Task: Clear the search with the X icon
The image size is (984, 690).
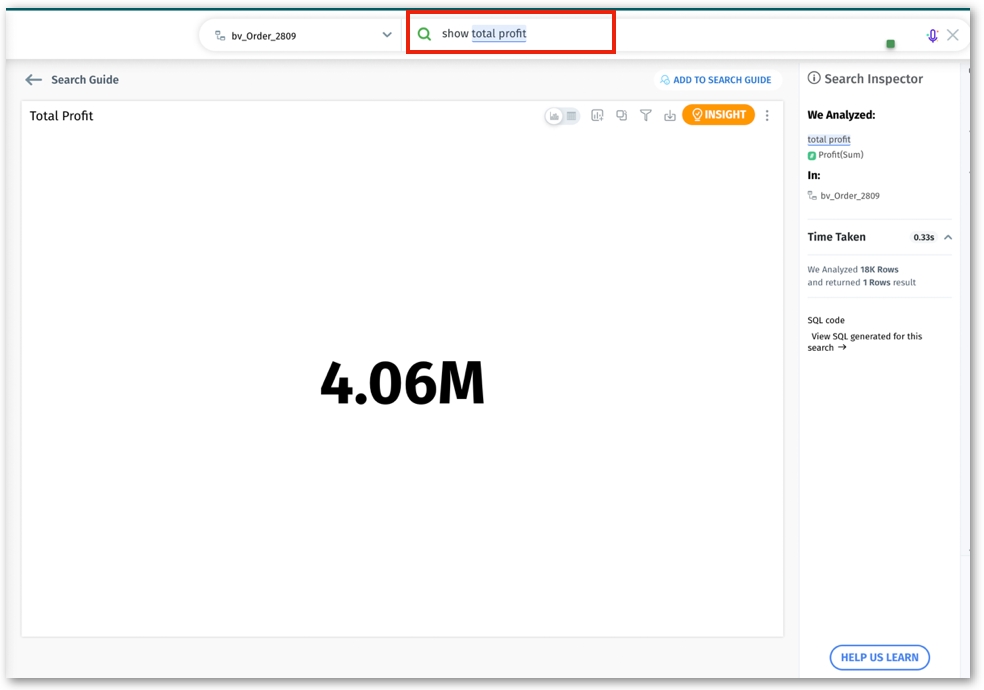Action: click(x=953, y=35)
